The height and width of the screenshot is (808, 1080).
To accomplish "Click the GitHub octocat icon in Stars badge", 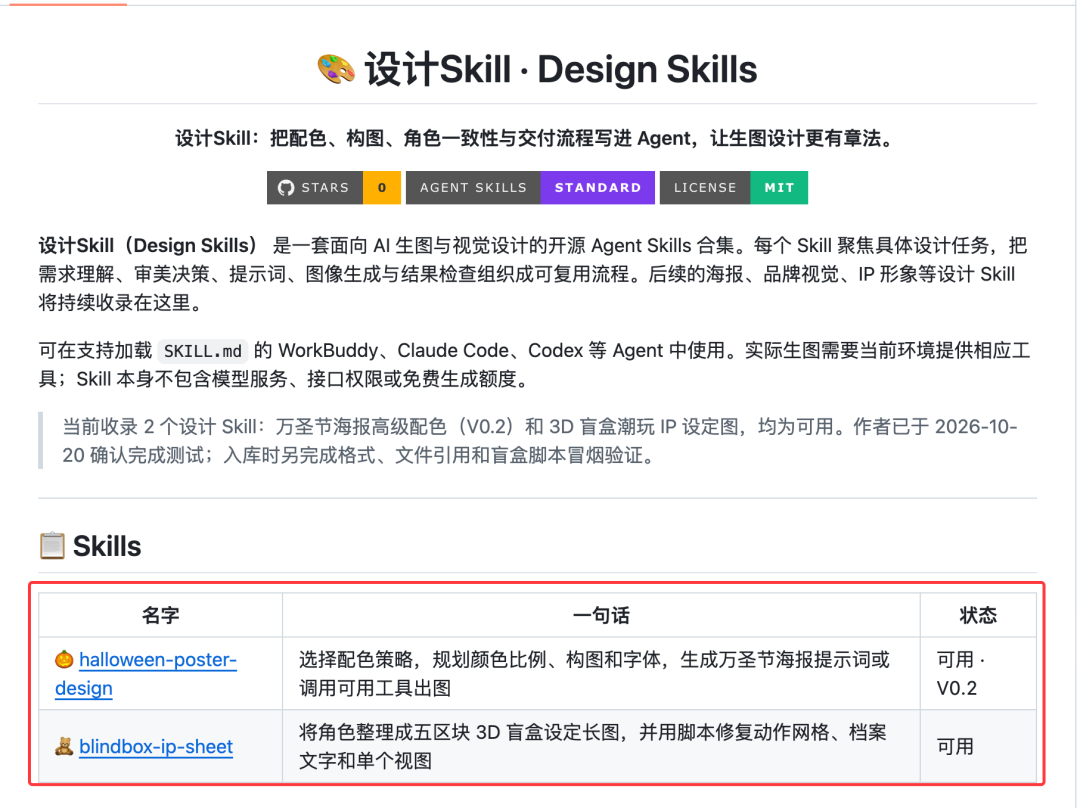I will pos(286,187).
